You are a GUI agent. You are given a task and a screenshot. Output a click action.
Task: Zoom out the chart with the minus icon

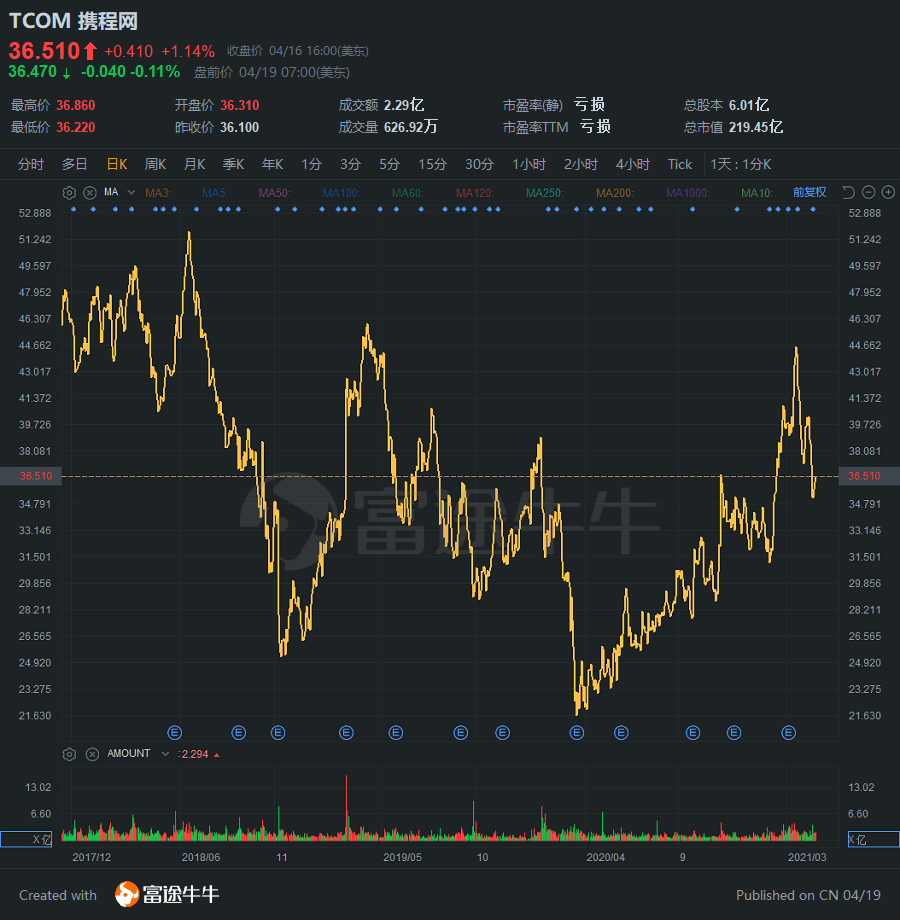coord(869,192)
